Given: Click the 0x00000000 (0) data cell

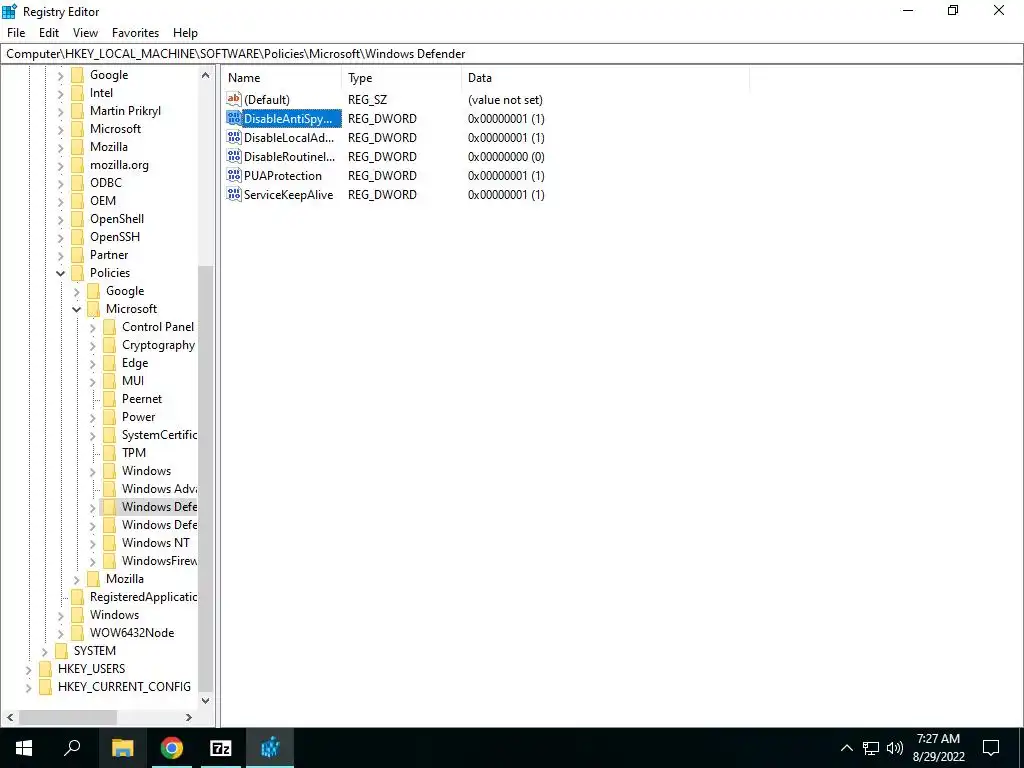Looking at the screenshot, I should tap(505, 157).
